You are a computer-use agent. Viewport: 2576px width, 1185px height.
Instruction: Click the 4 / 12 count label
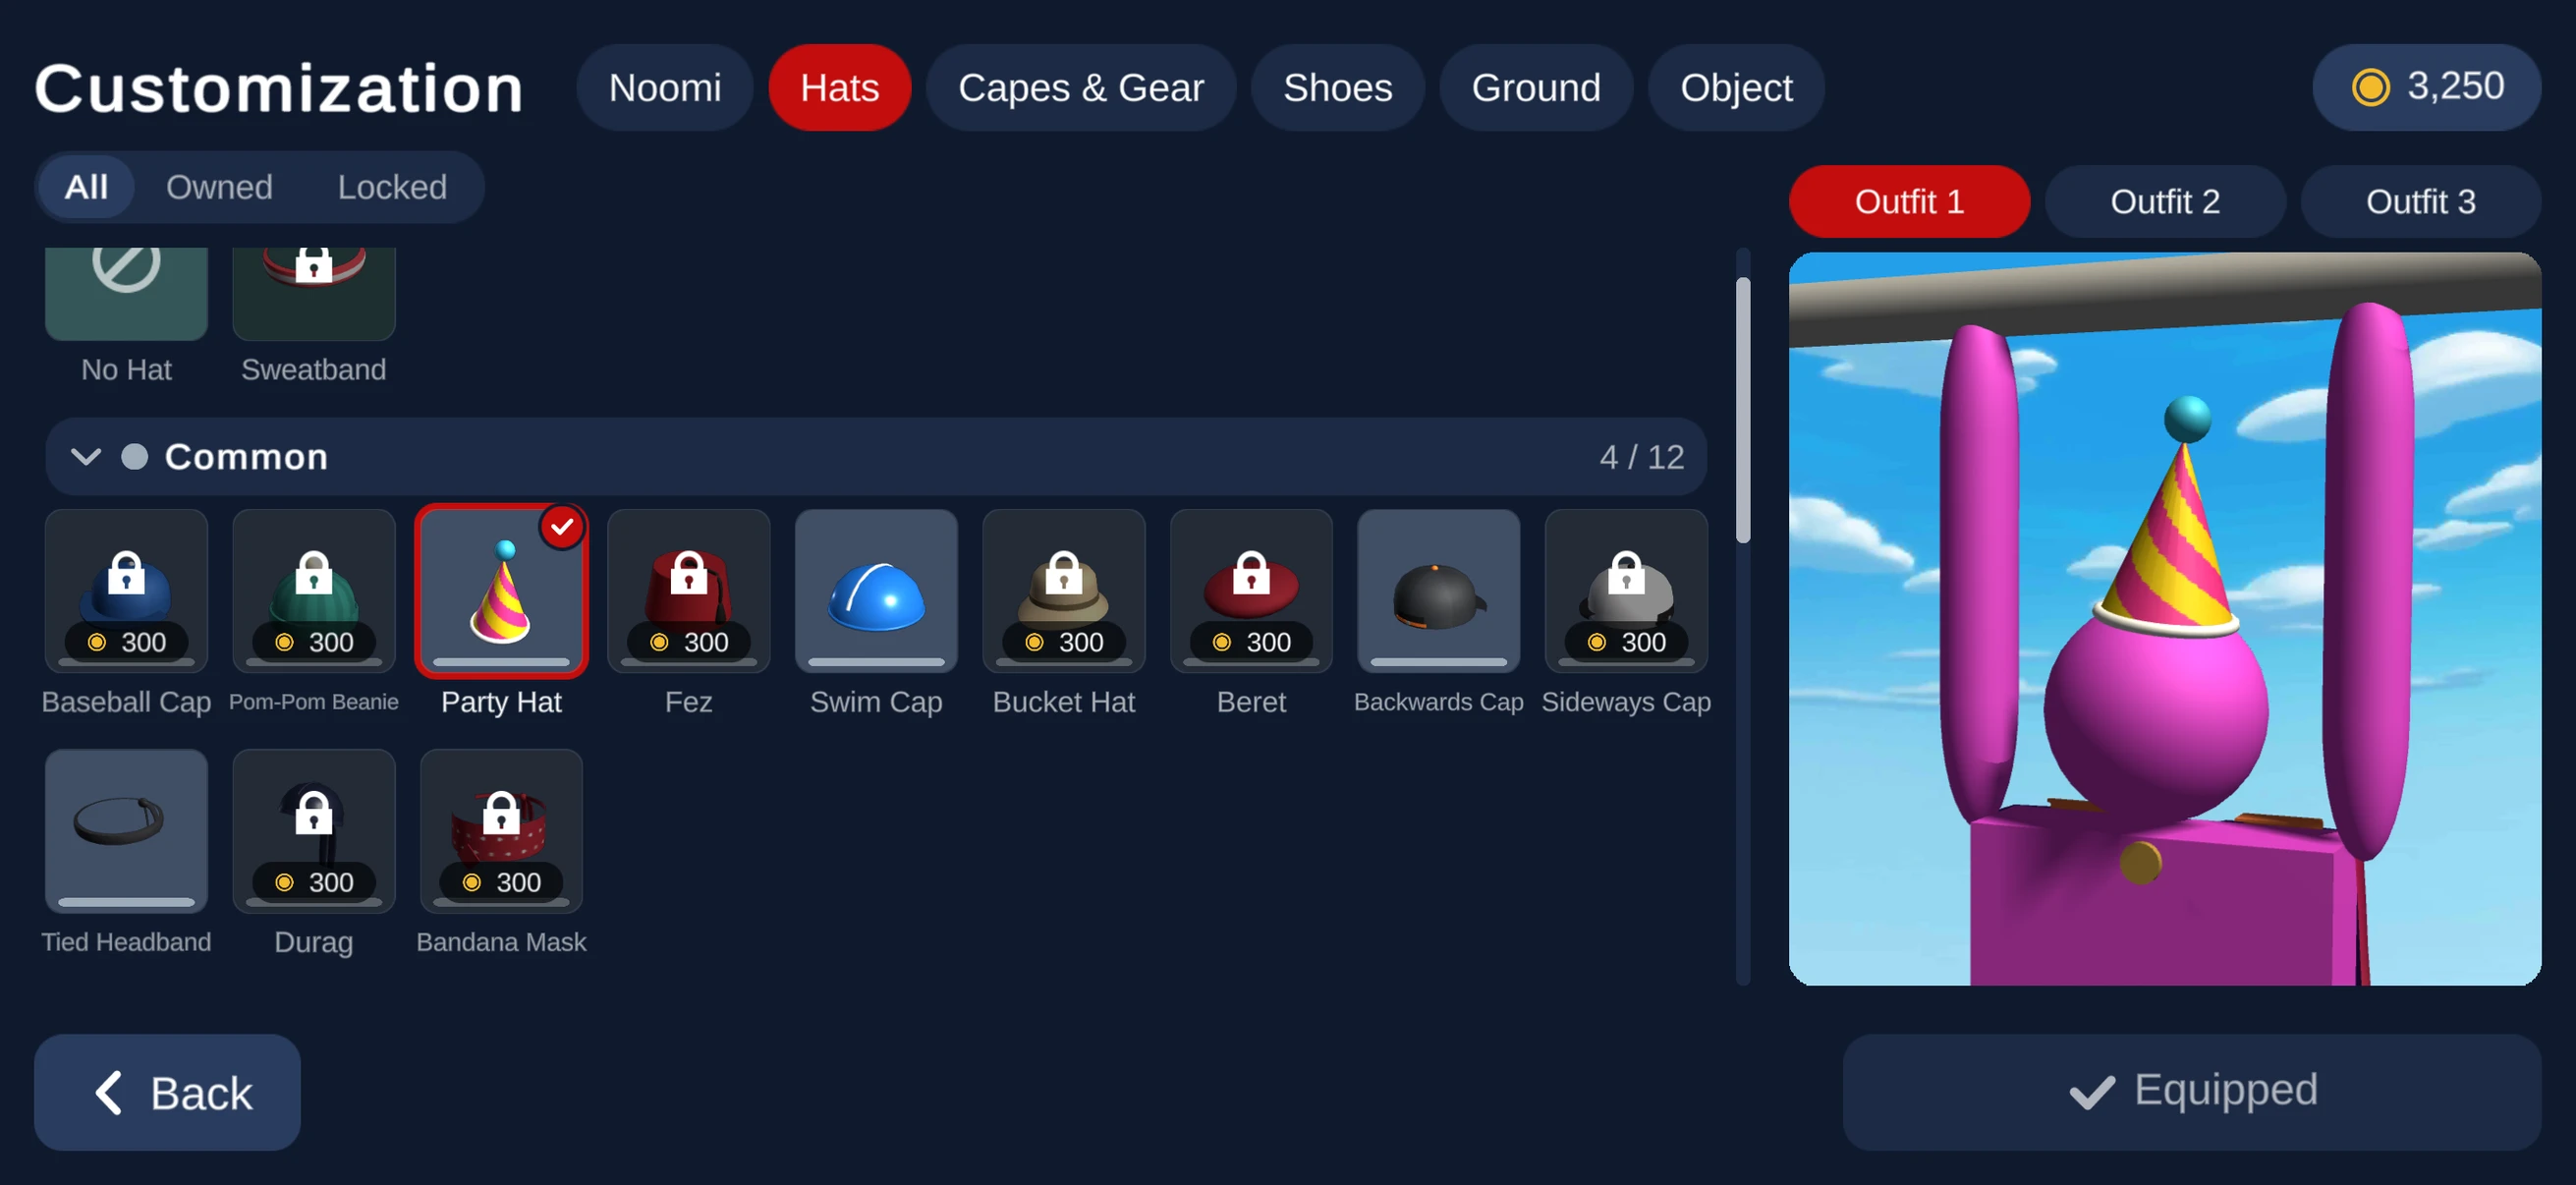[x=1642, y=457]
